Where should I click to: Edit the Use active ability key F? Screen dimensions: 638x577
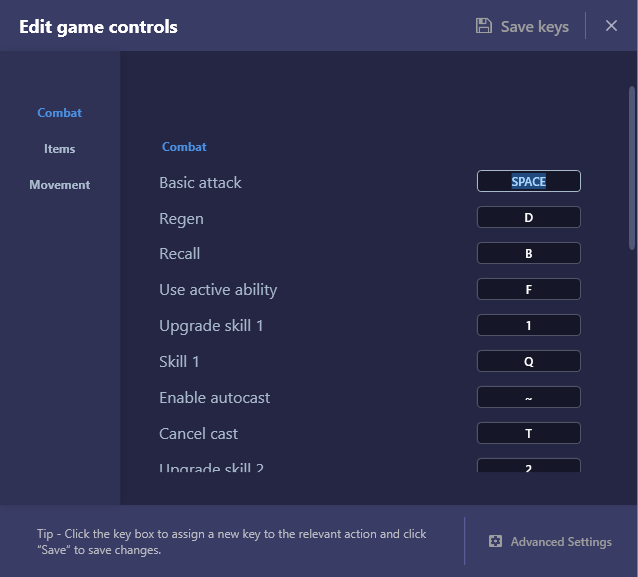pos(529,290)
